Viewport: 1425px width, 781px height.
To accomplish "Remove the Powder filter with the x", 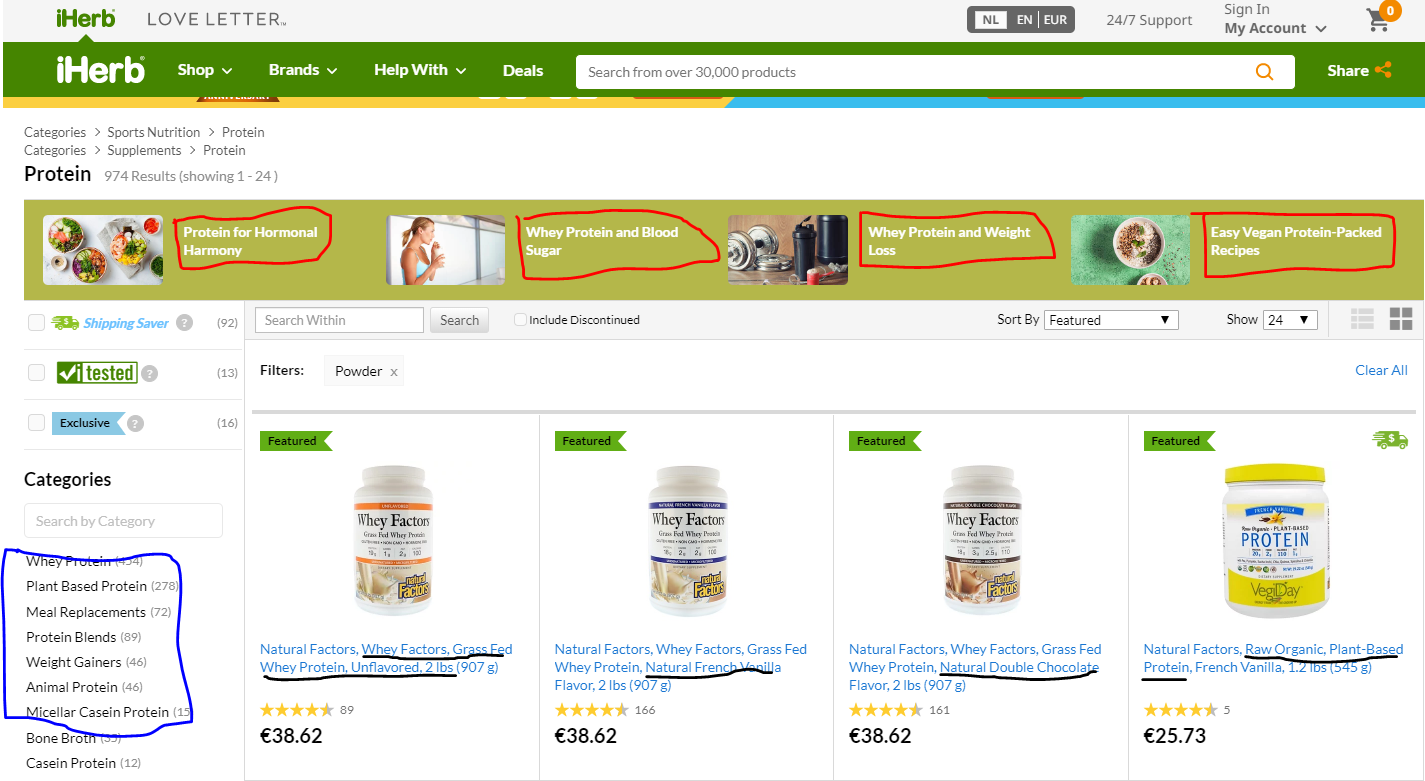I will coord(394,372).
